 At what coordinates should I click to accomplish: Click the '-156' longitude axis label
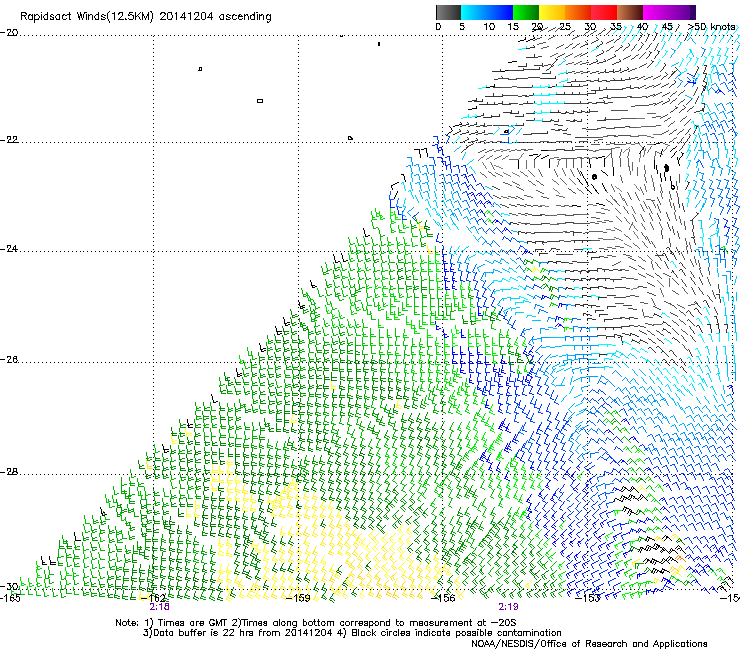pos(444,598)
